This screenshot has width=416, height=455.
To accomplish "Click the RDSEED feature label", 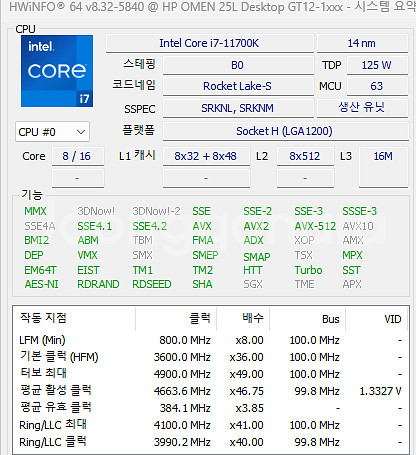I will click(152, 284).
